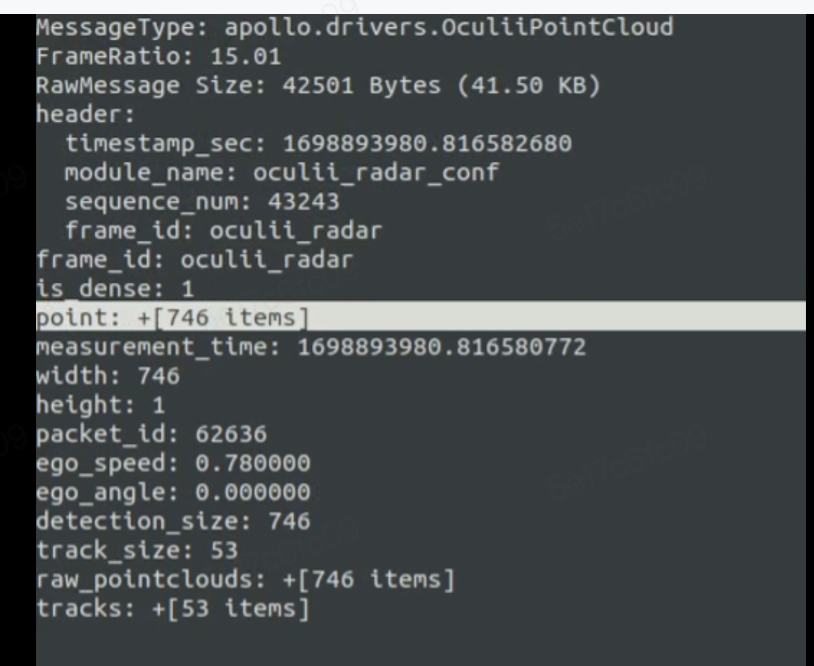This screenshot has width=814, height=666.
Task: Click the MessageType OculiiPointCloud line
Action: (x=354, y=28)
